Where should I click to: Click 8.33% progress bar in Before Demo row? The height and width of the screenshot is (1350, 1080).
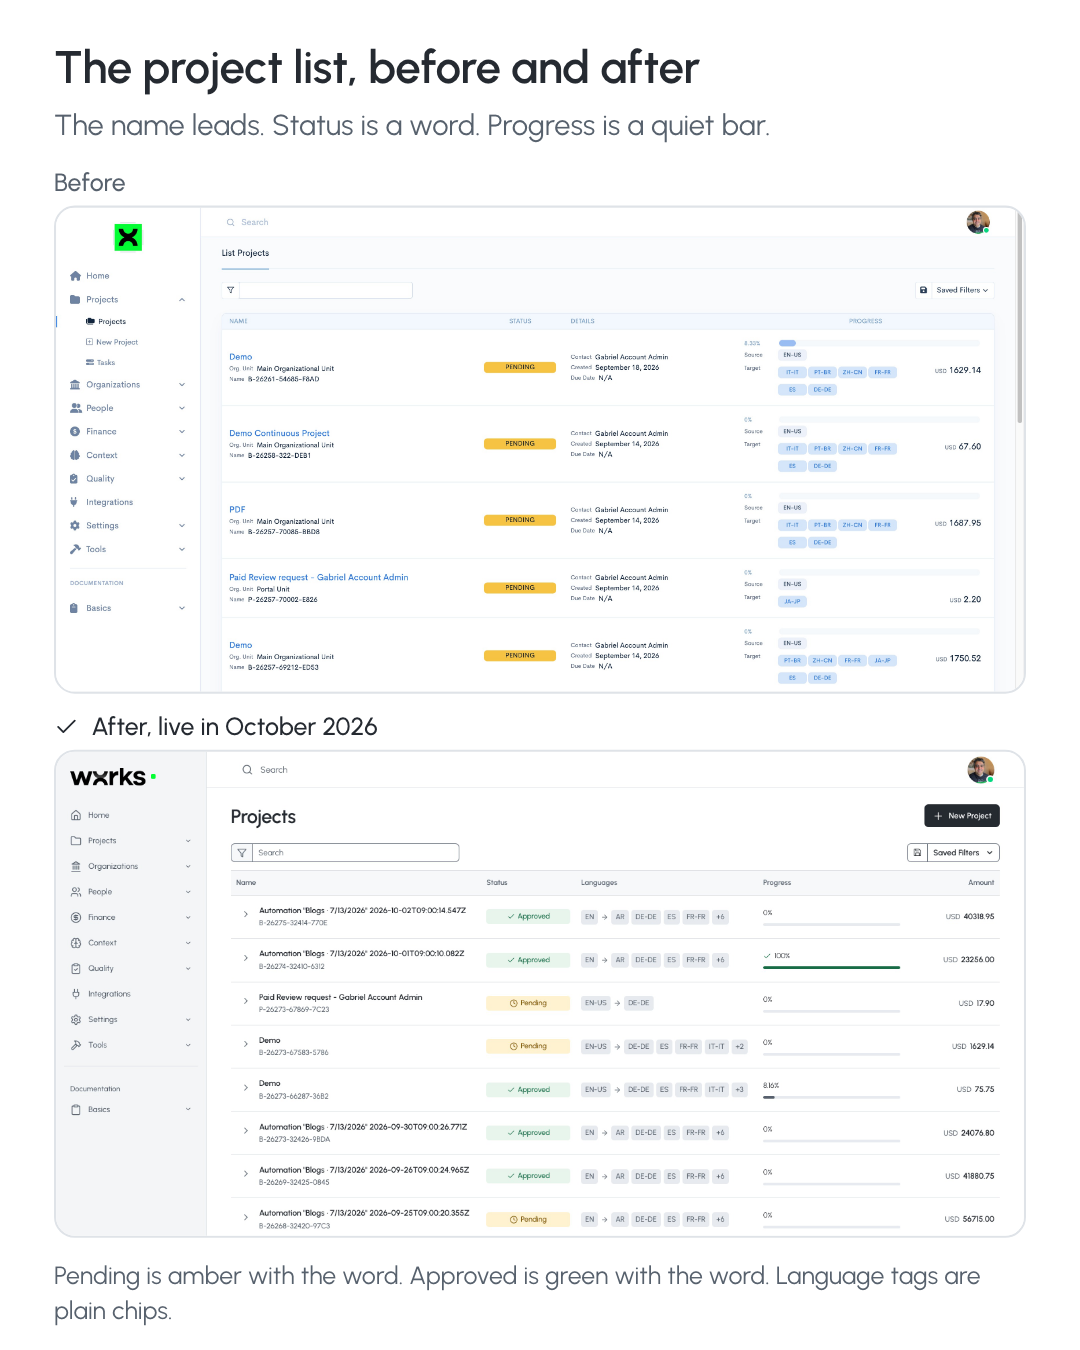879,343
